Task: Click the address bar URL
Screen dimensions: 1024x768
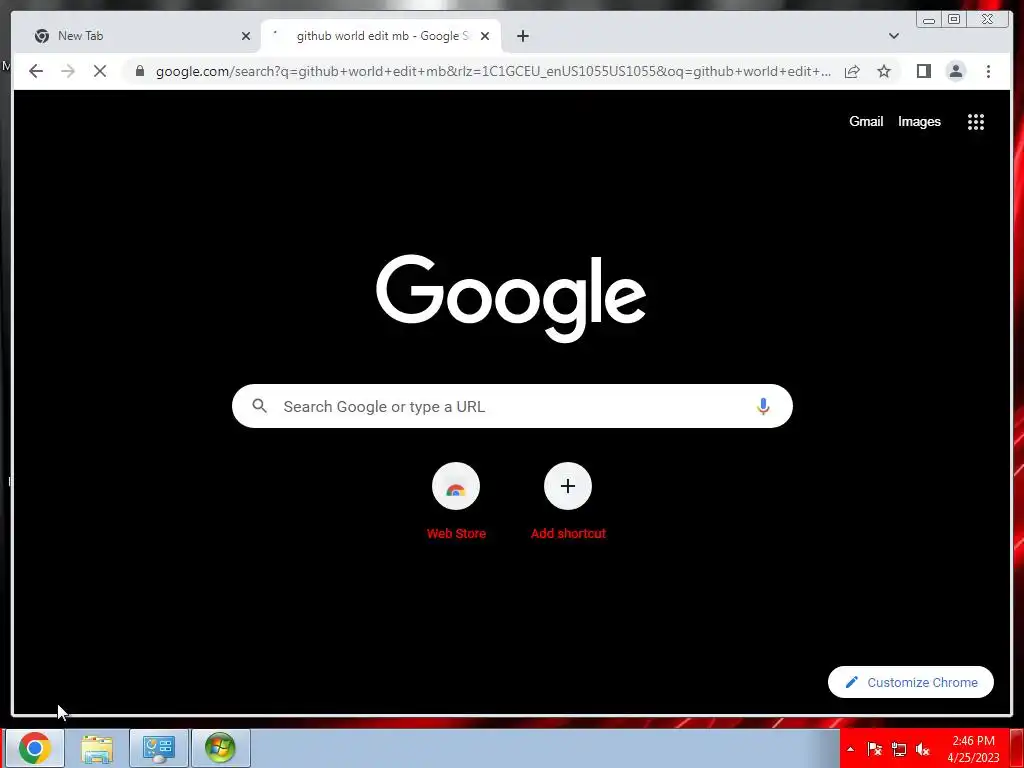Action: click(x=493, y=71)
